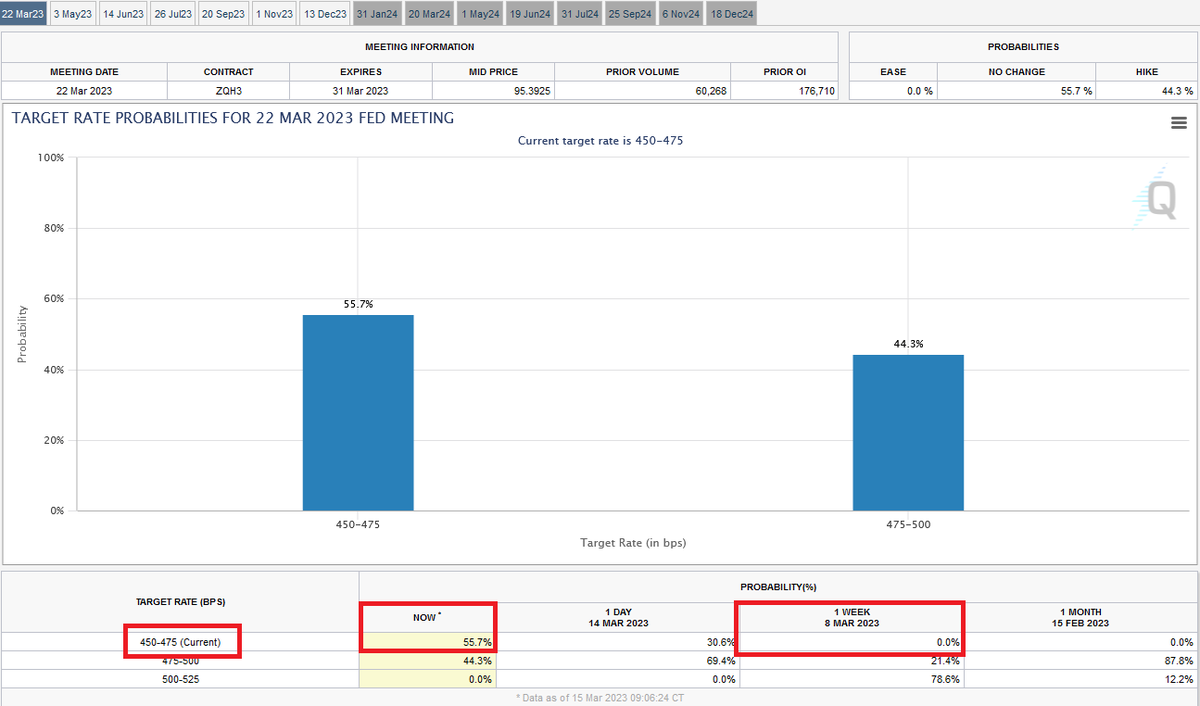Click the 1 DAY 14 MAR 2023 column header
The width and height of the screenshot is (1200, 706).
pyautogui.click(x=617, y=617)
